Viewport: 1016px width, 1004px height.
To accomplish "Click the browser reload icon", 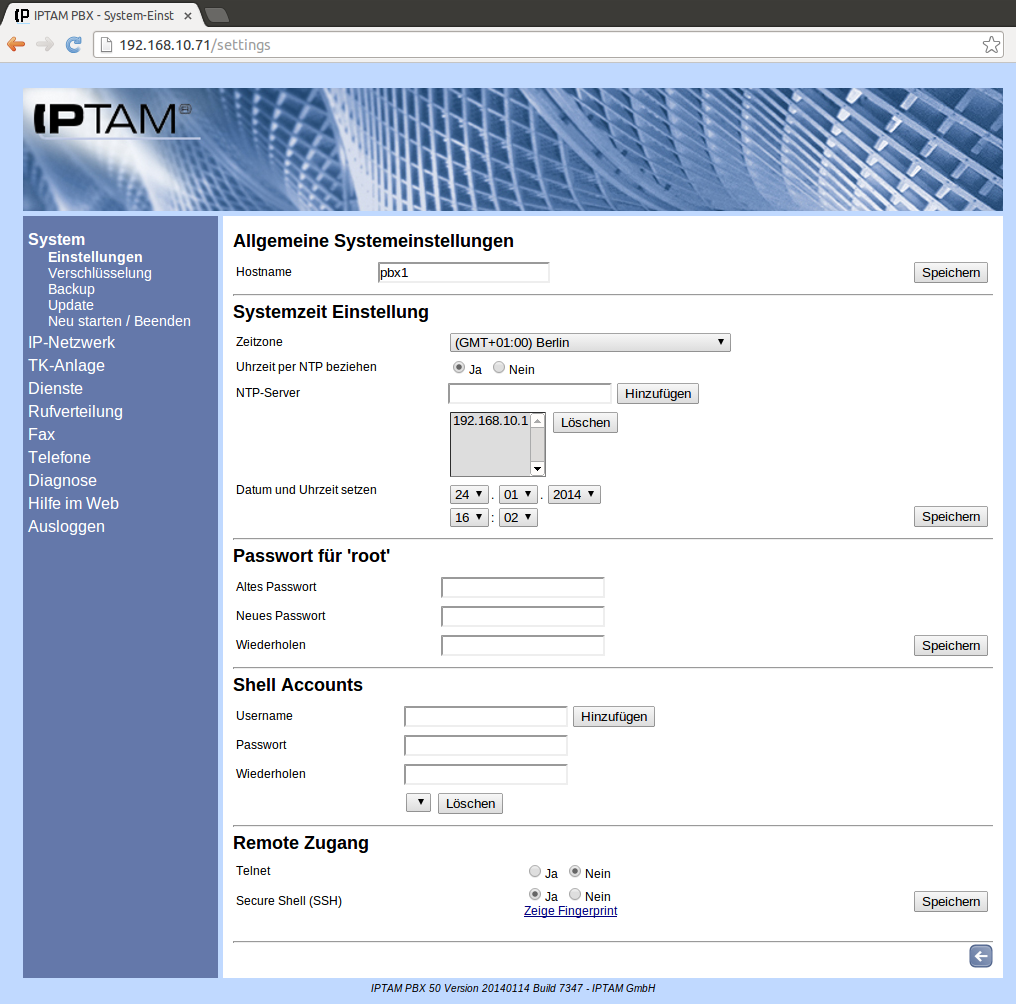I will [x=73, y=44].
